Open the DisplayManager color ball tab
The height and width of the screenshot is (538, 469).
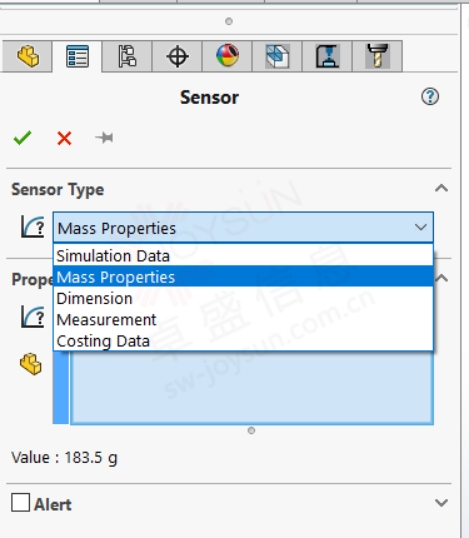pyautogui.click(x=227, y=56)
